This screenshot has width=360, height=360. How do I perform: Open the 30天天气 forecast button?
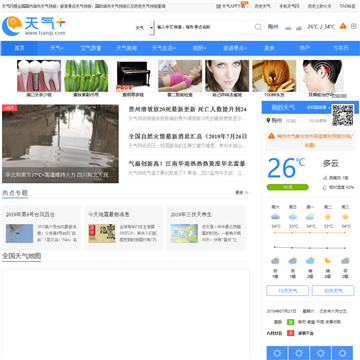click(333, 291)
